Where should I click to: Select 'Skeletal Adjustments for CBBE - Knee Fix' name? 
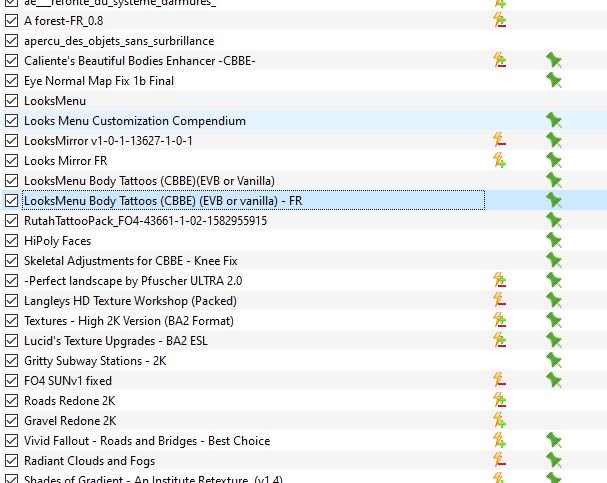pos(130,261)
